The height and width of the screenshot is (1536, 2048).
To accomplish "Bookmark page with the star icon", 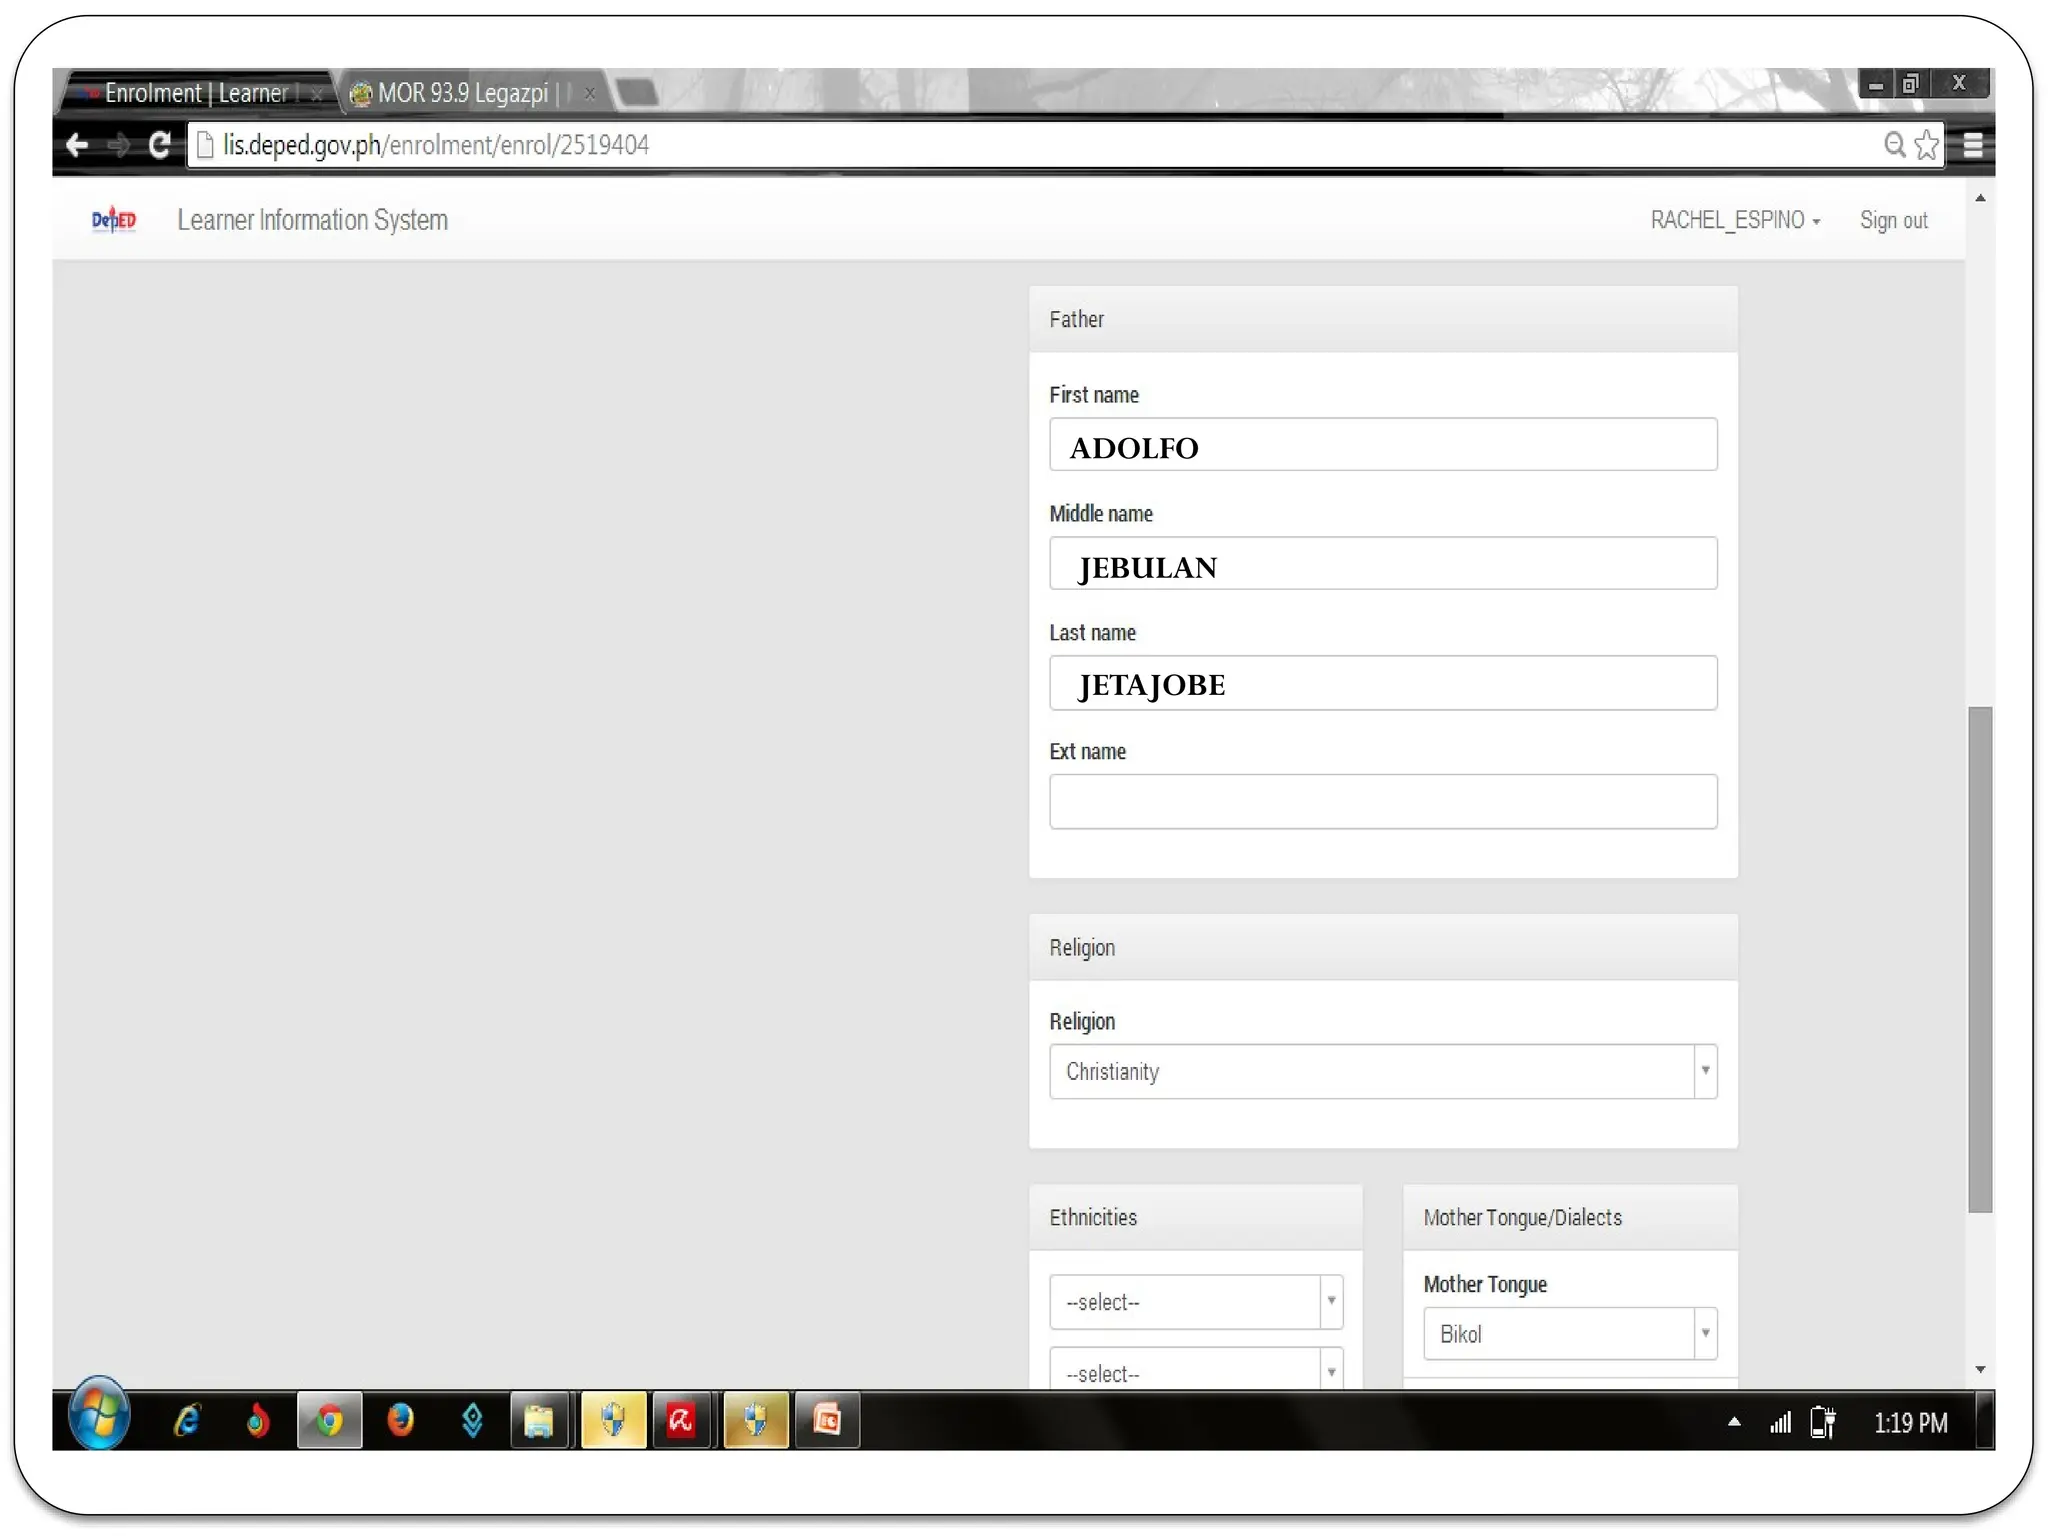I will tap(1927, 146).
